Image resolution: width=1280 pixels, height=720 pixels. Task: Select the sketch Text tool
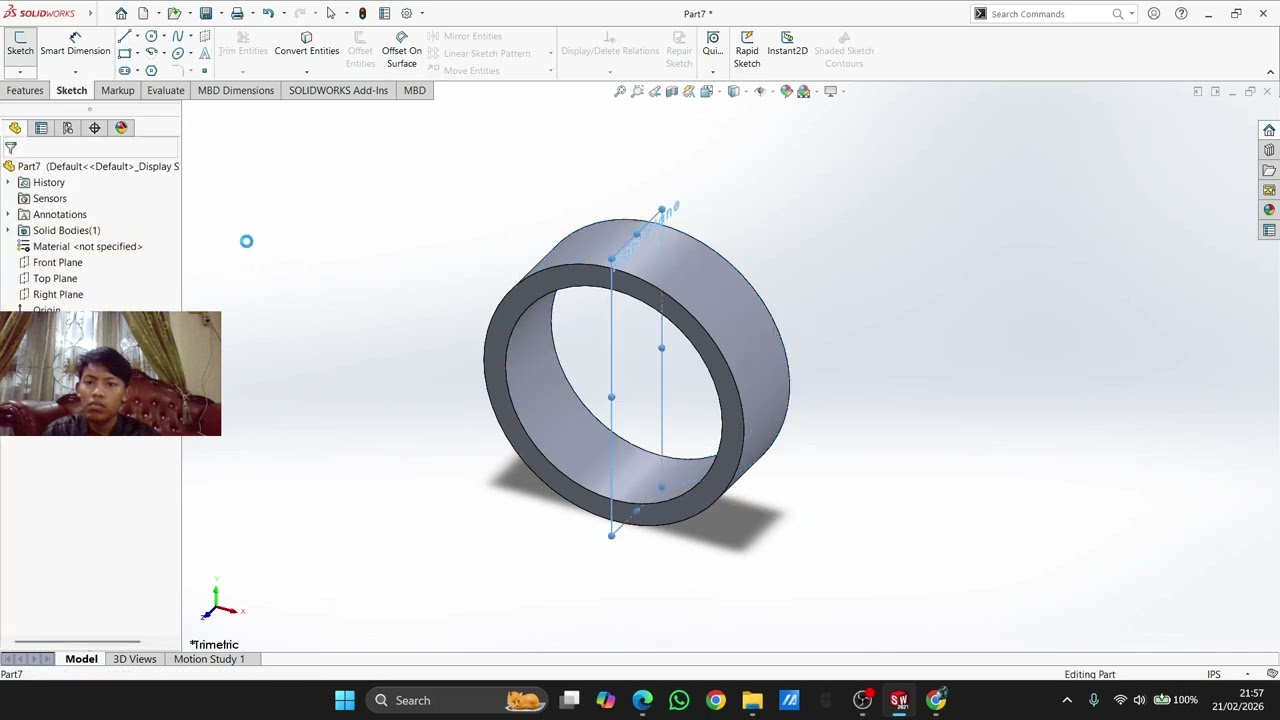[204, 53]
